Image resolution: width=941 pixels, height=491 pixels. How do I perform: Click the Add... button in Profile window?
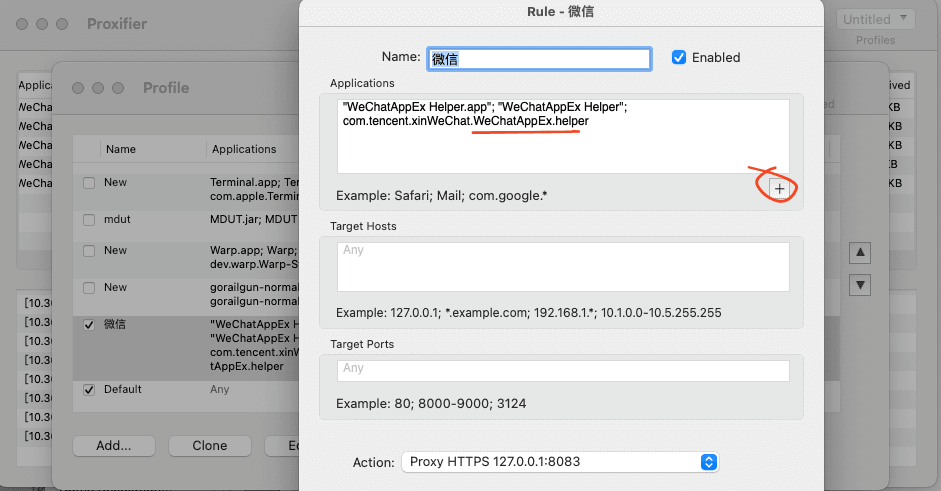tap(114, 445)
